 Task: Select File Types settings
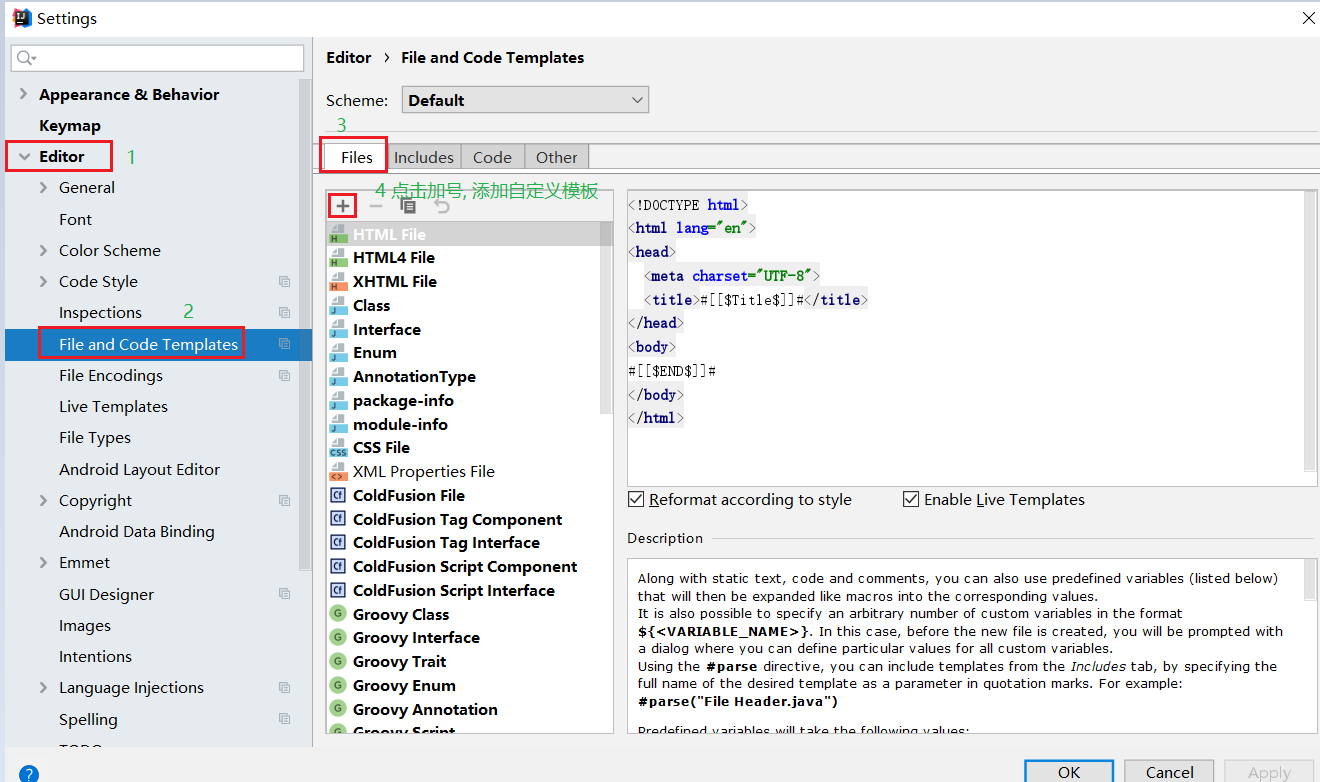[x=95, y=438]
